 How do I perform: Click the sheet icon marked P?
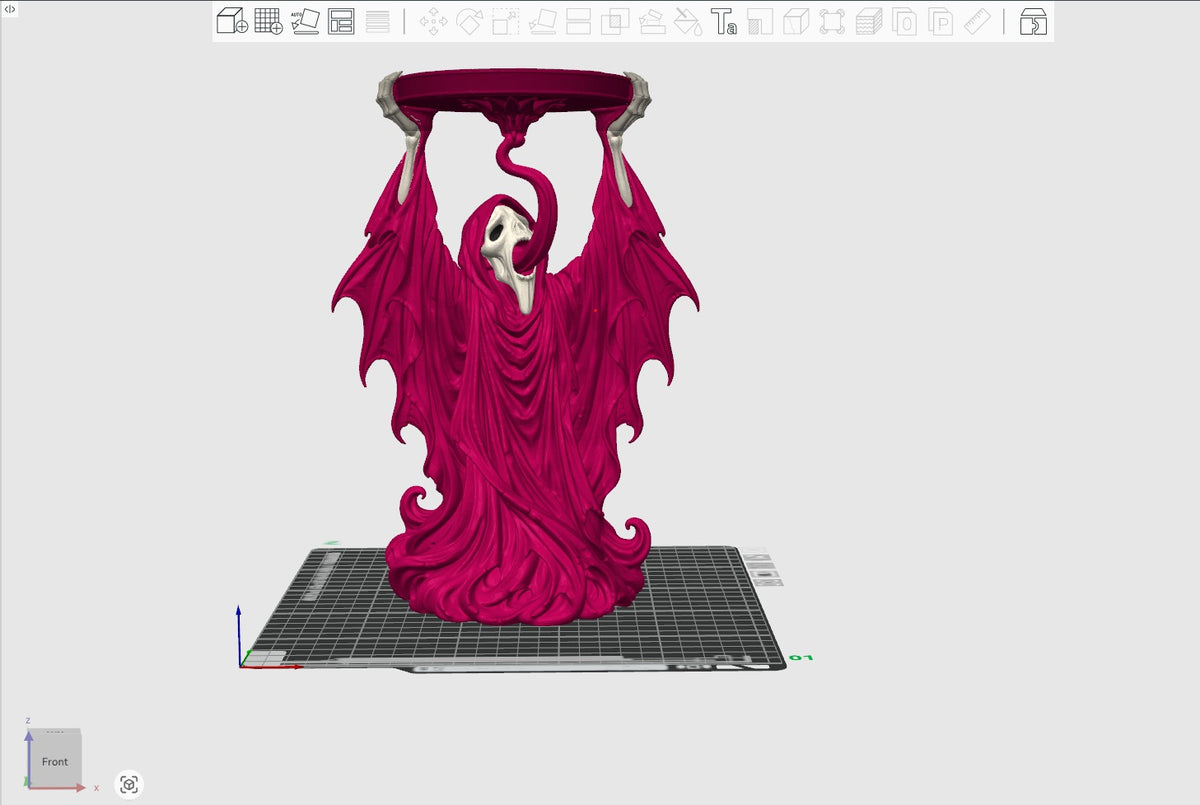point(941,21)
